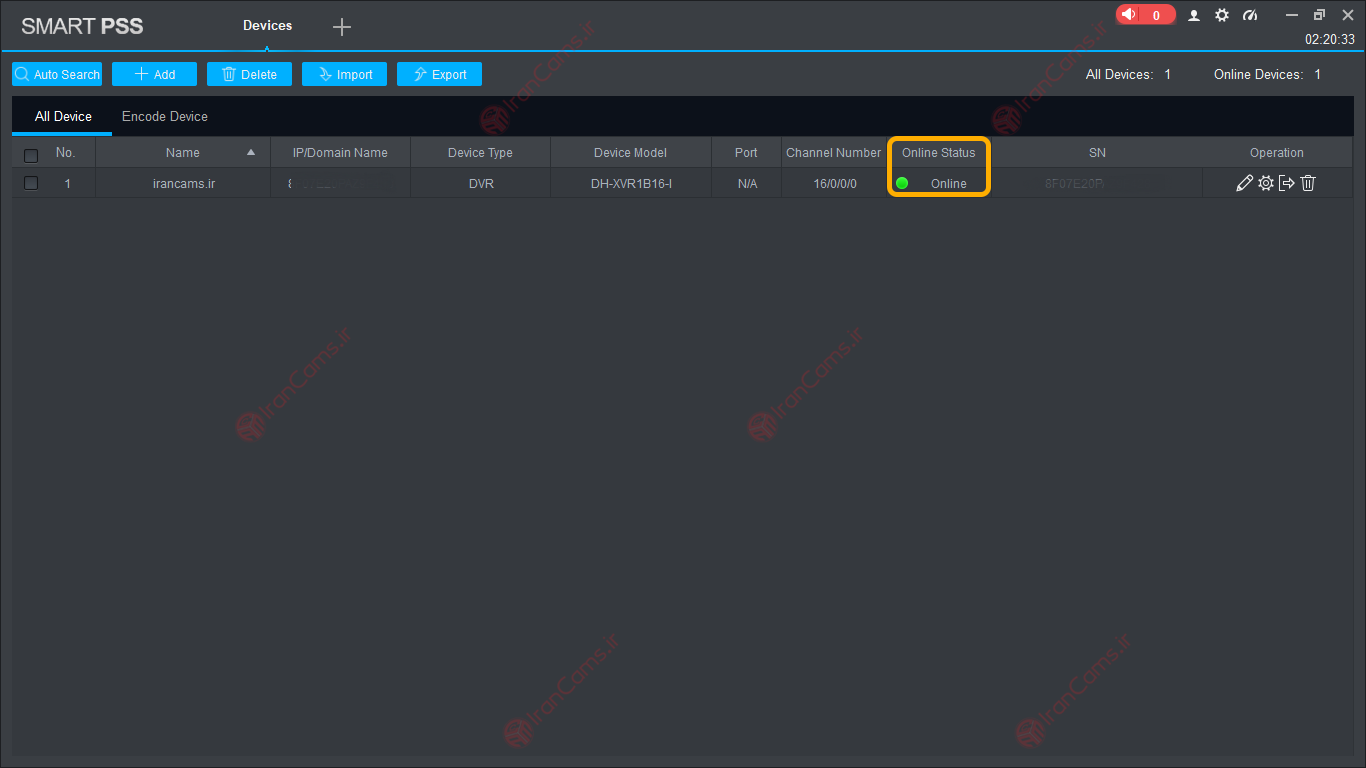This screenshot has height=768, width=1366.
Task: Click the Operation column header
Action: point(1277,153)
